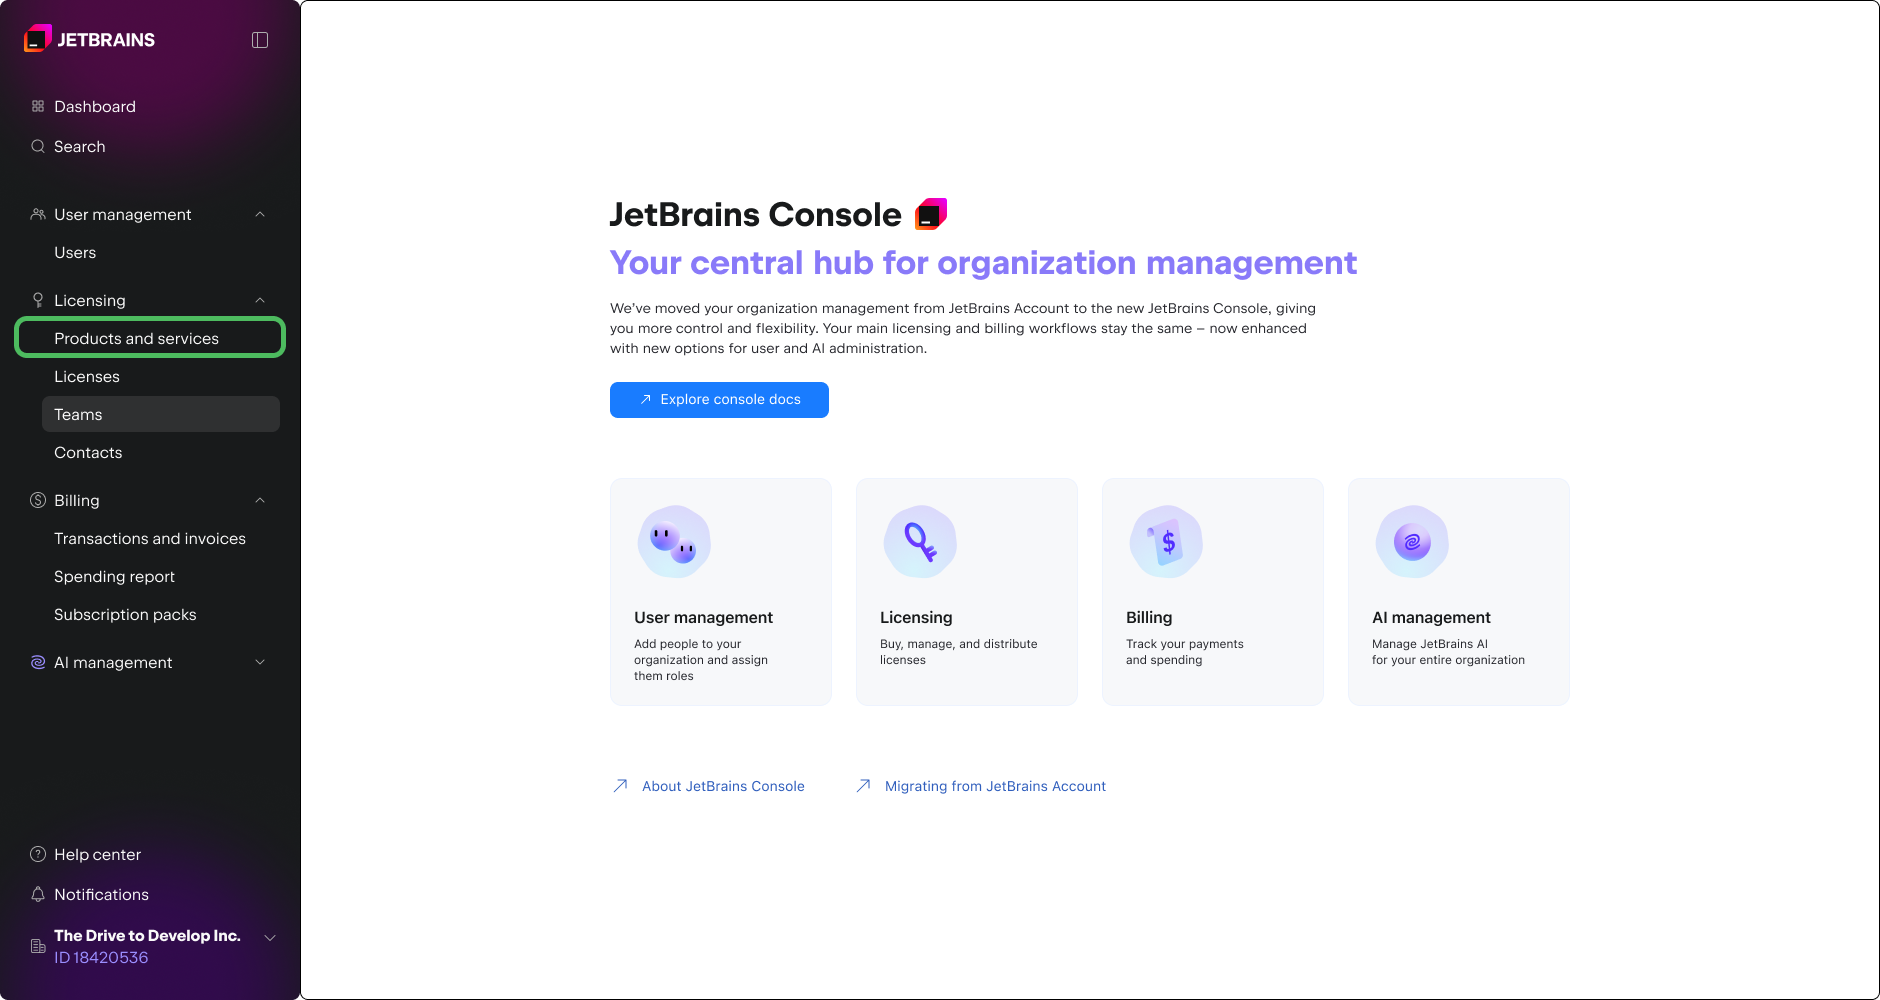Open Notifications via the bell icon

pos(37,894)
